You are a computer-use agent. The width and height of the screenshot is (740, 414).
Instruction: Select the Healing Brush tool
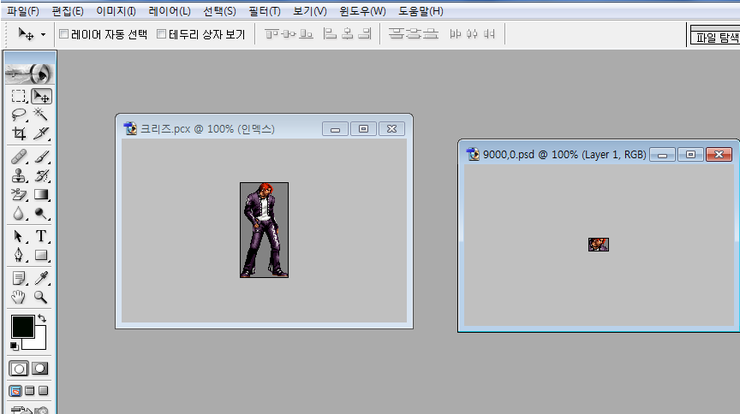click(19, 156)
